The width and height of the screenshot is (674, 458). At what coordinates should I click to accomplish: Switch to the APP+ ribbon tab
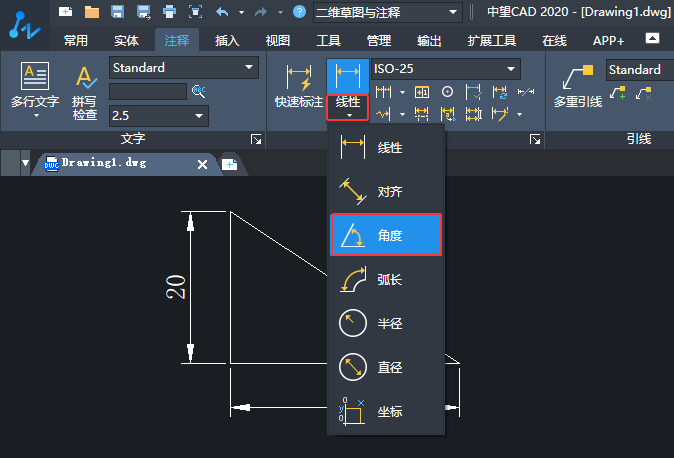[x=608, y=40]
